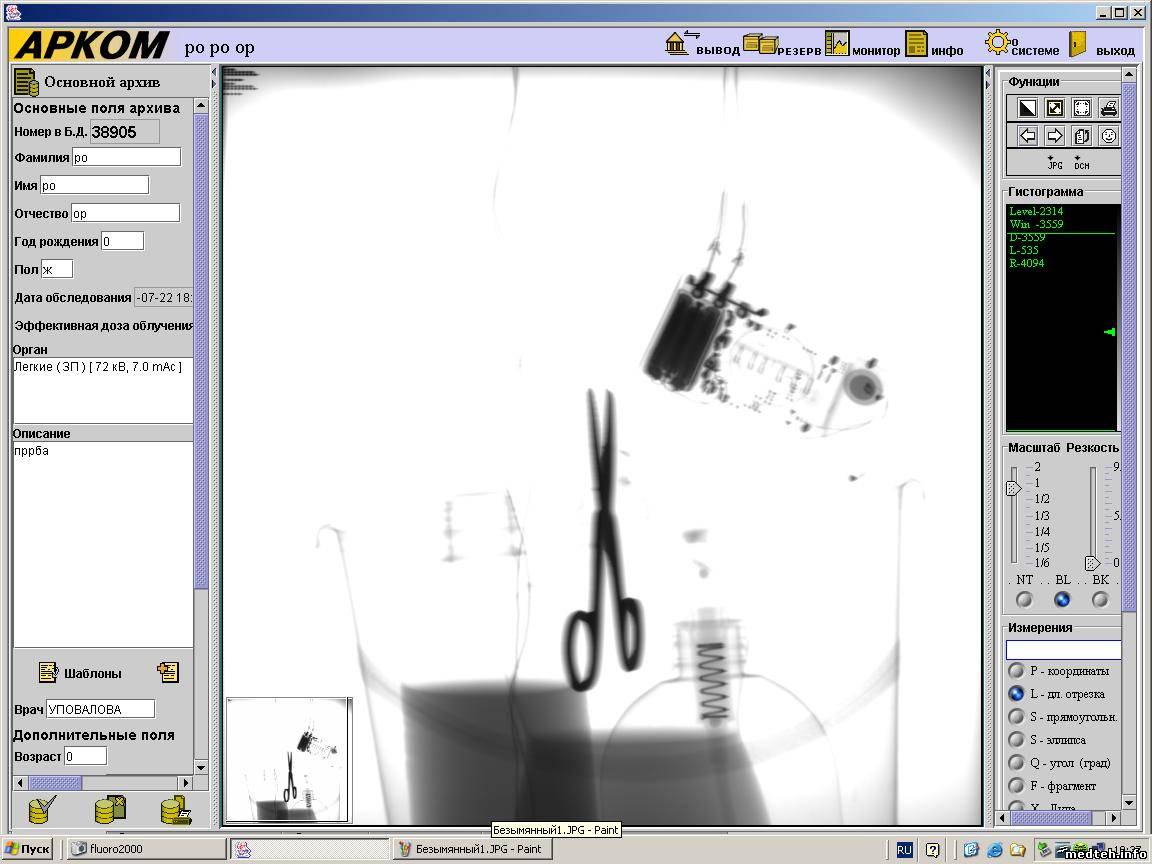Viewport: 1152px width, 864px height.
Task: Select the 'S - эллипса' measurement option
Action: tap(1016, 740)
